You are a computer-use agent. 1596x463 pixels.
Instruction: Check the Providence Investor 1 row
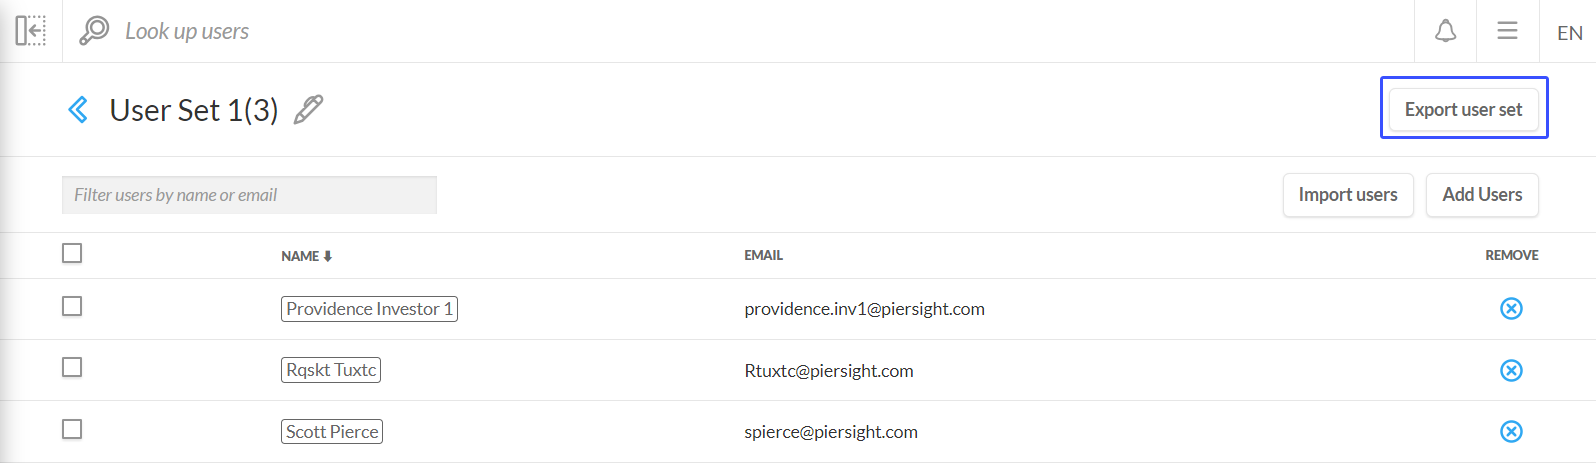[x=72, y=307]
